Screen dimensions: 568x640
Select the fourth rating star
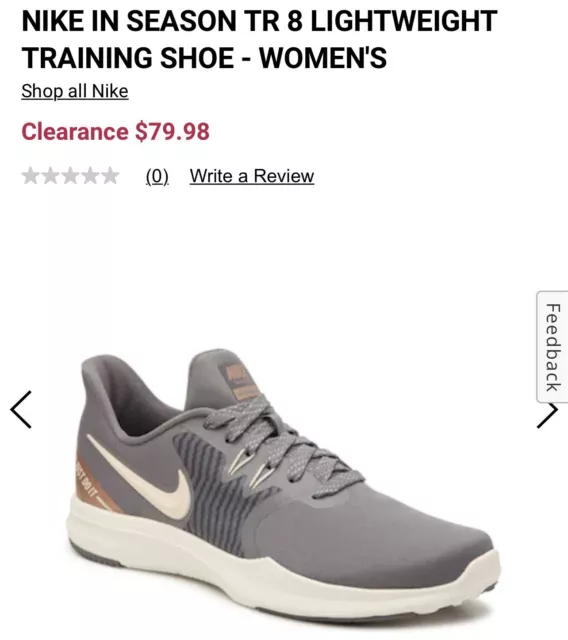(x=90, y=176)
